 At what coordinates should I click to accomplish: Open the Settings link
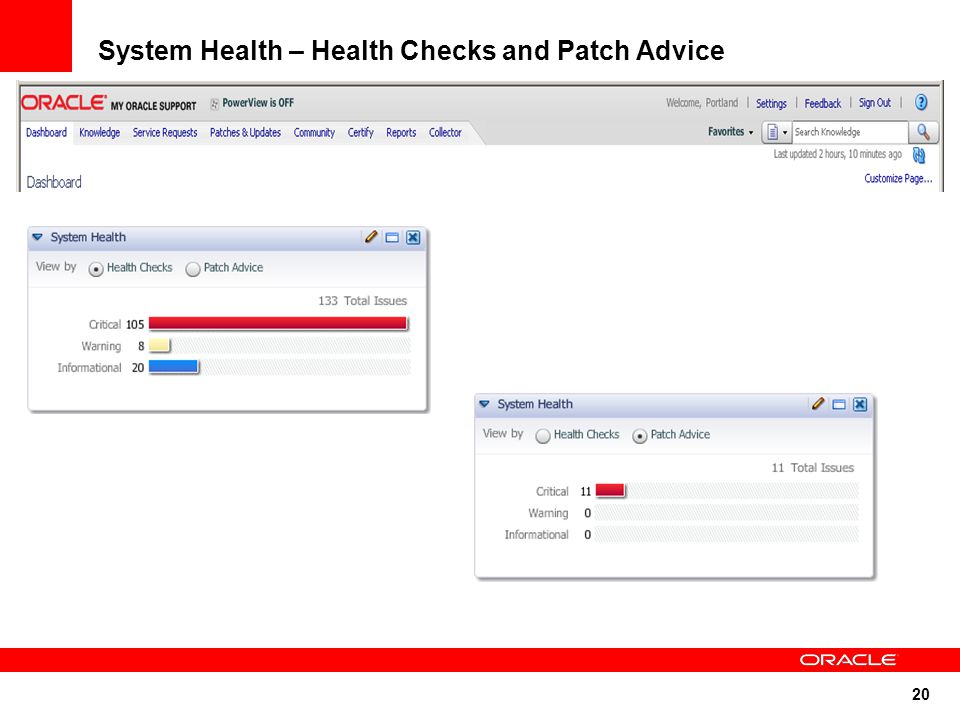pos(771,103)
